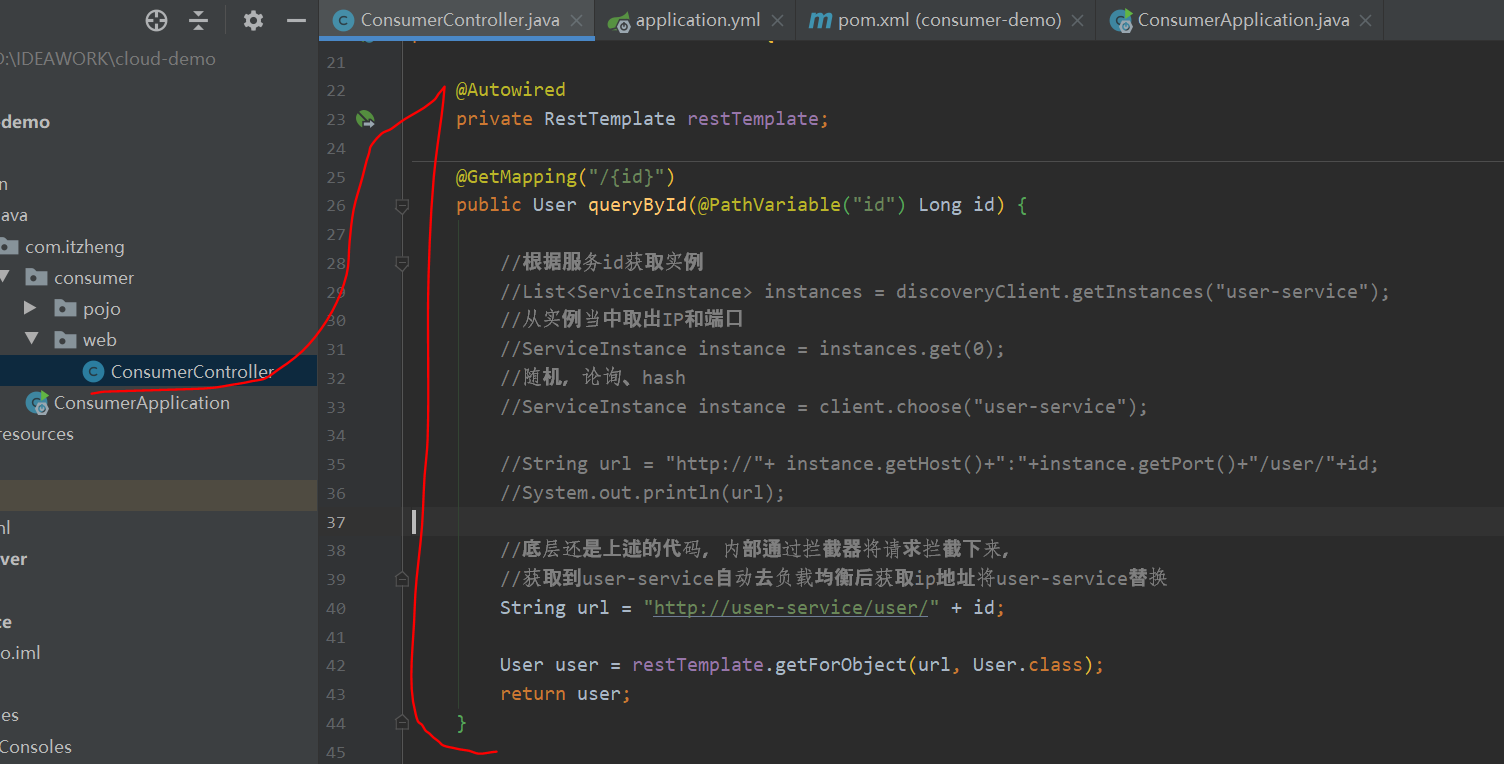Close the ConsumerApplication.java tab
This screenshot has height=764, width=1504.
[1365, 20]
